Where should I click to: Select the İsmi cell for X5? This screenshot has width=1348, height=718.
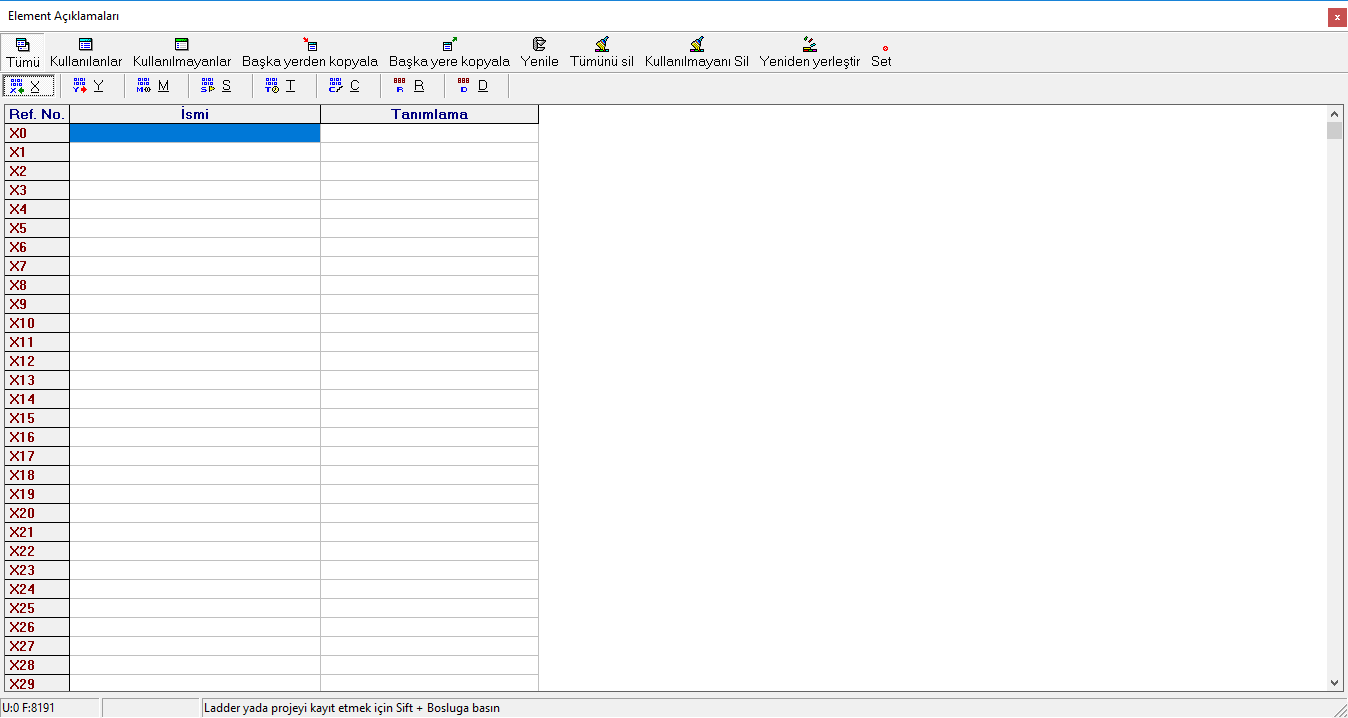195,228
